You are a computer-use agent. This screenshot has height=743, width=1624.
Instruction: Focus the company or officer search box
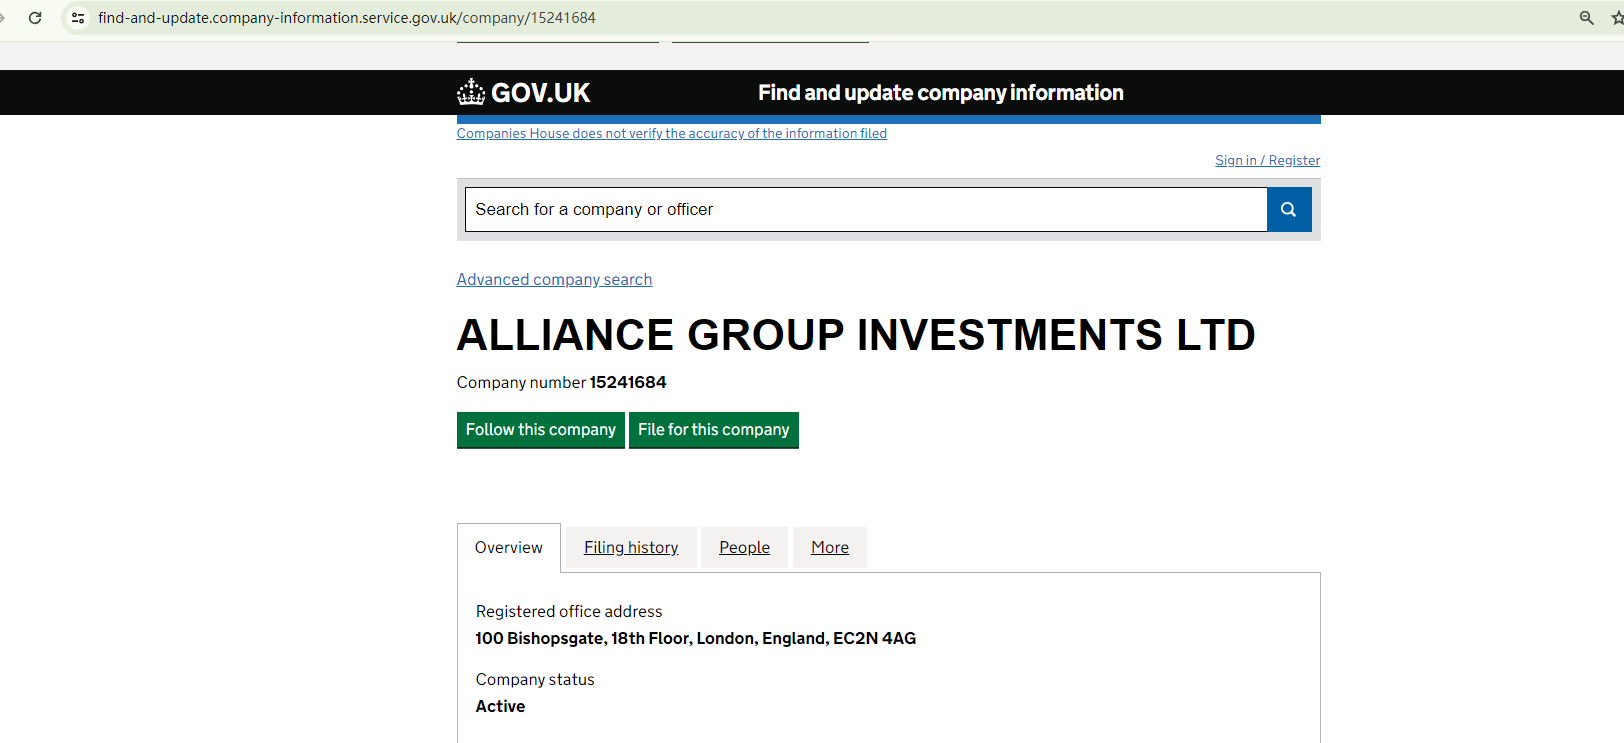pyautogui.click(x=865, y=210)
